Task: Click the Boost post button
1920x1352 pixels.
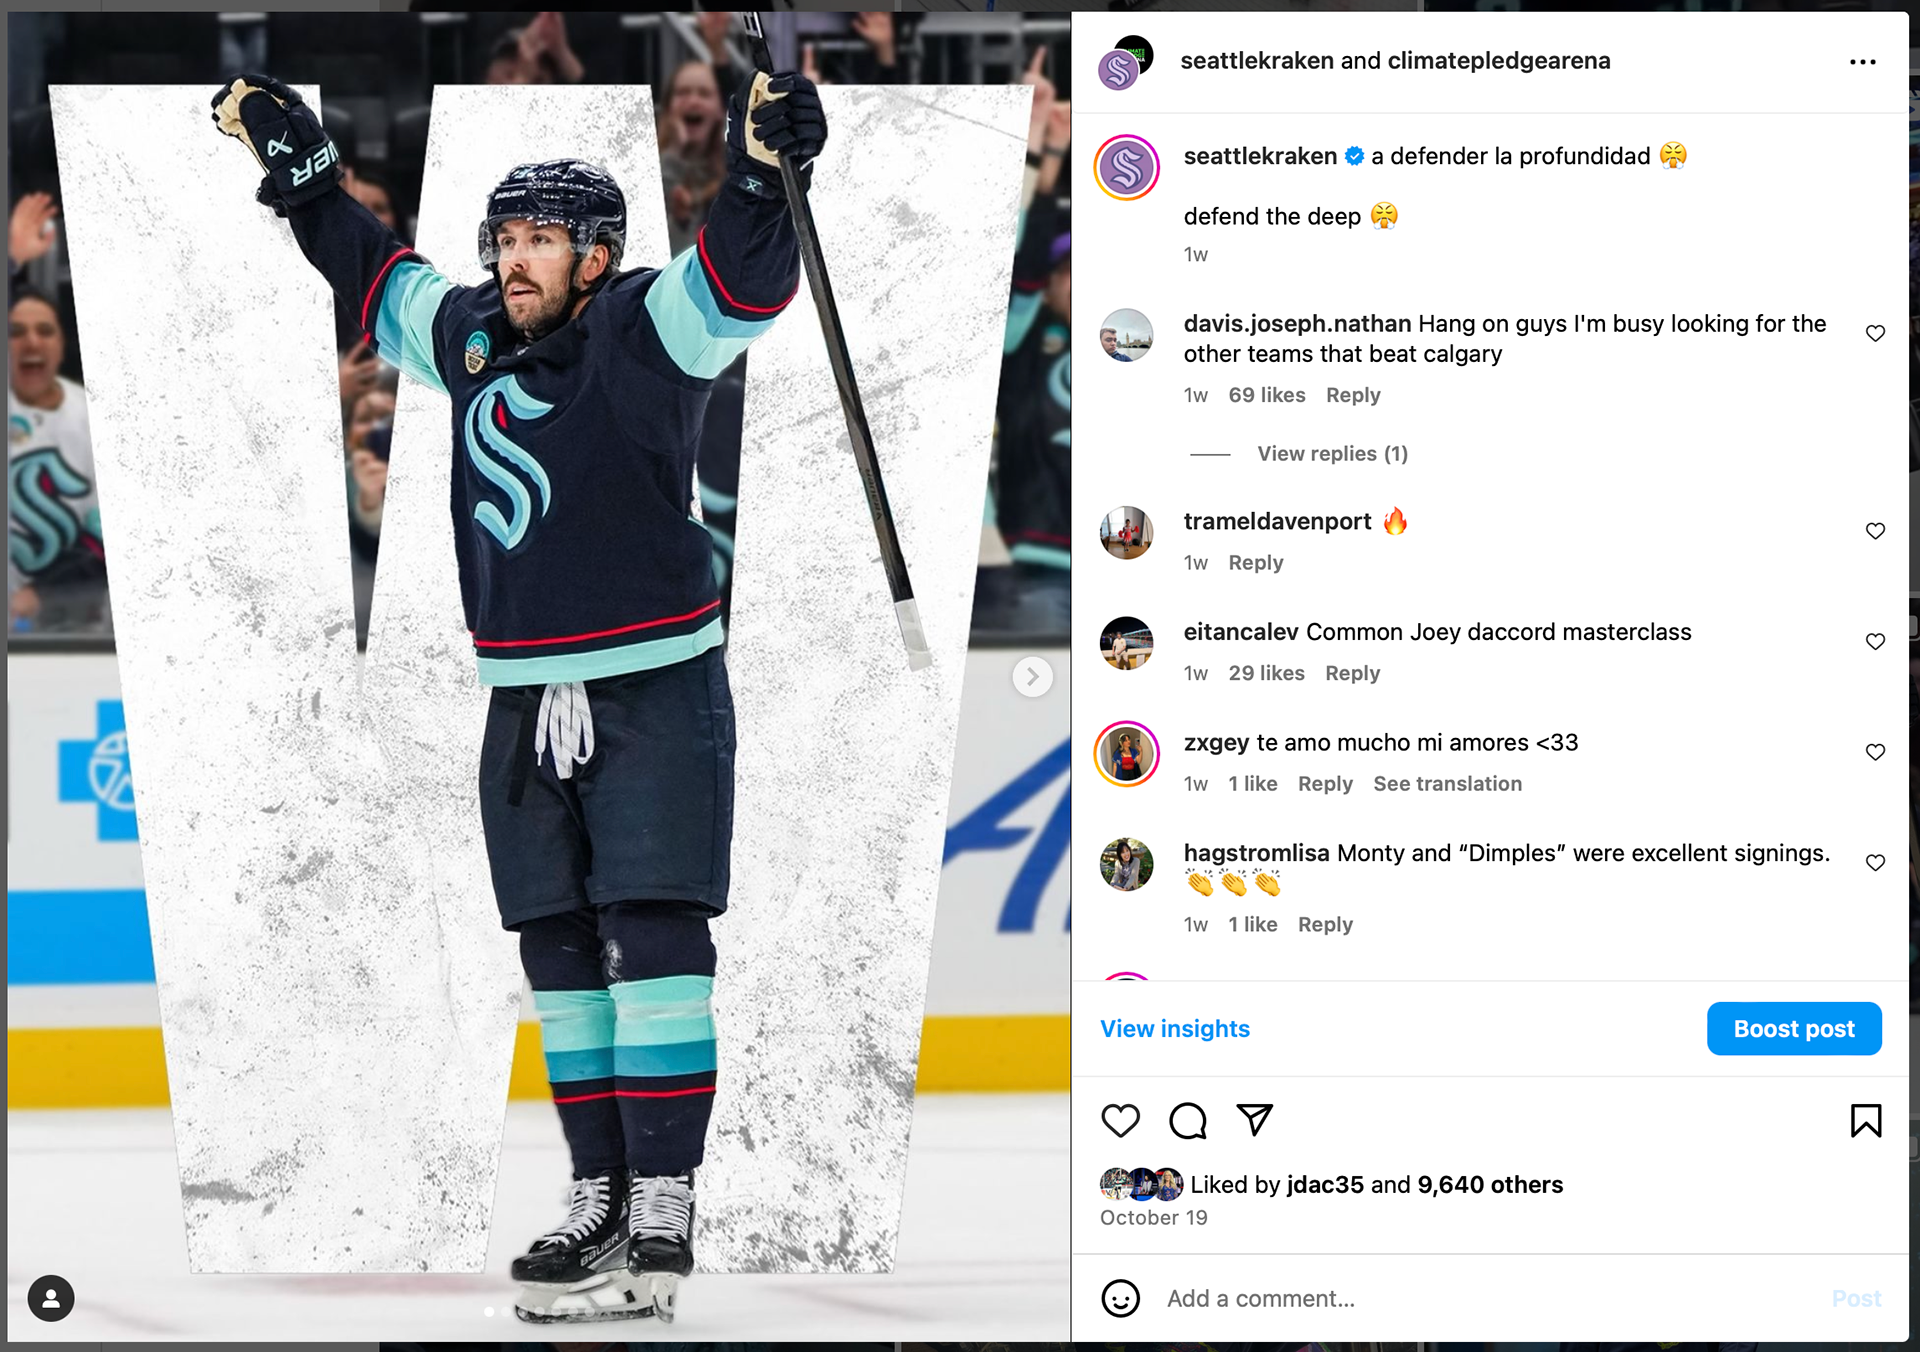Action: point(1794,1029)
